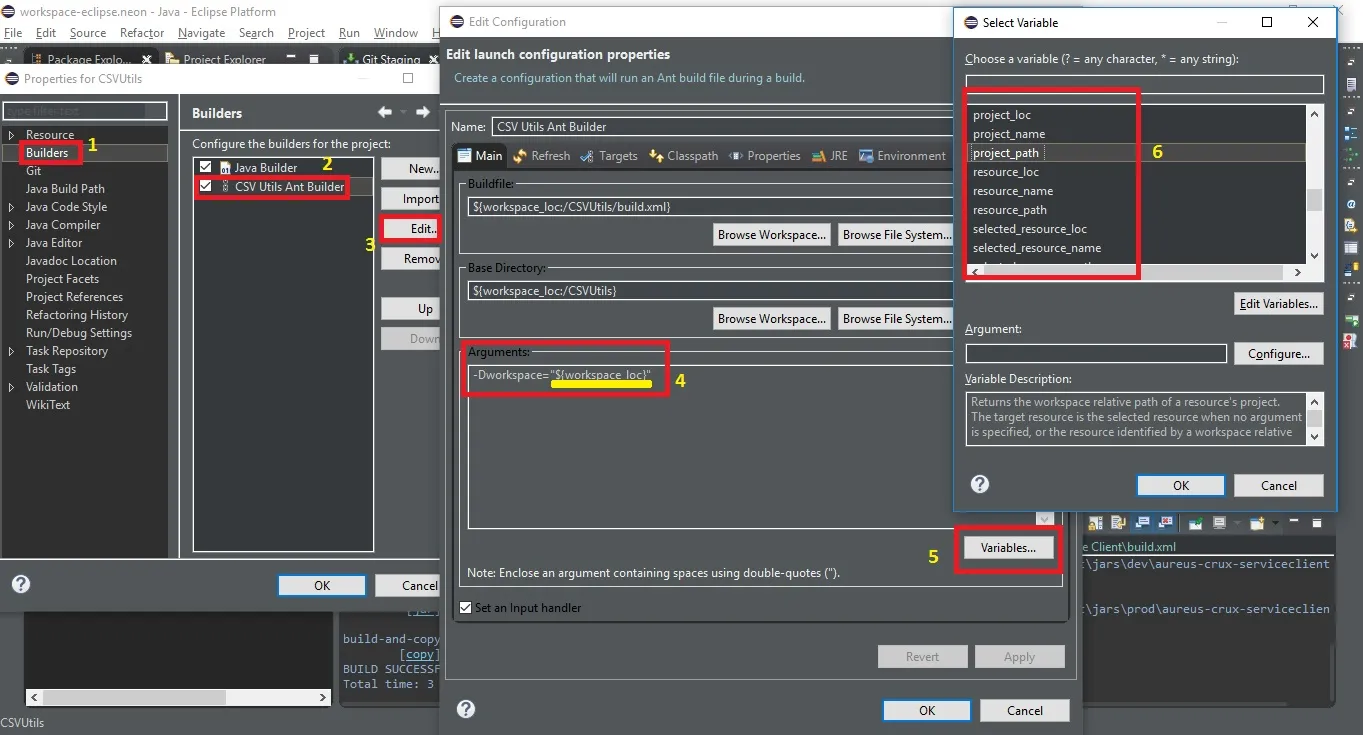
Task: Toggle the Set an Input handler checkbox
Action: tap(465, 607)
